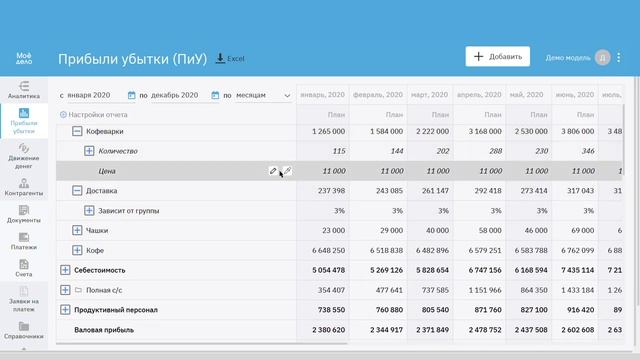Click the Себестоимость value 7 435 114
Viewport: 640px width, 360px height.
tap(577, 270)
